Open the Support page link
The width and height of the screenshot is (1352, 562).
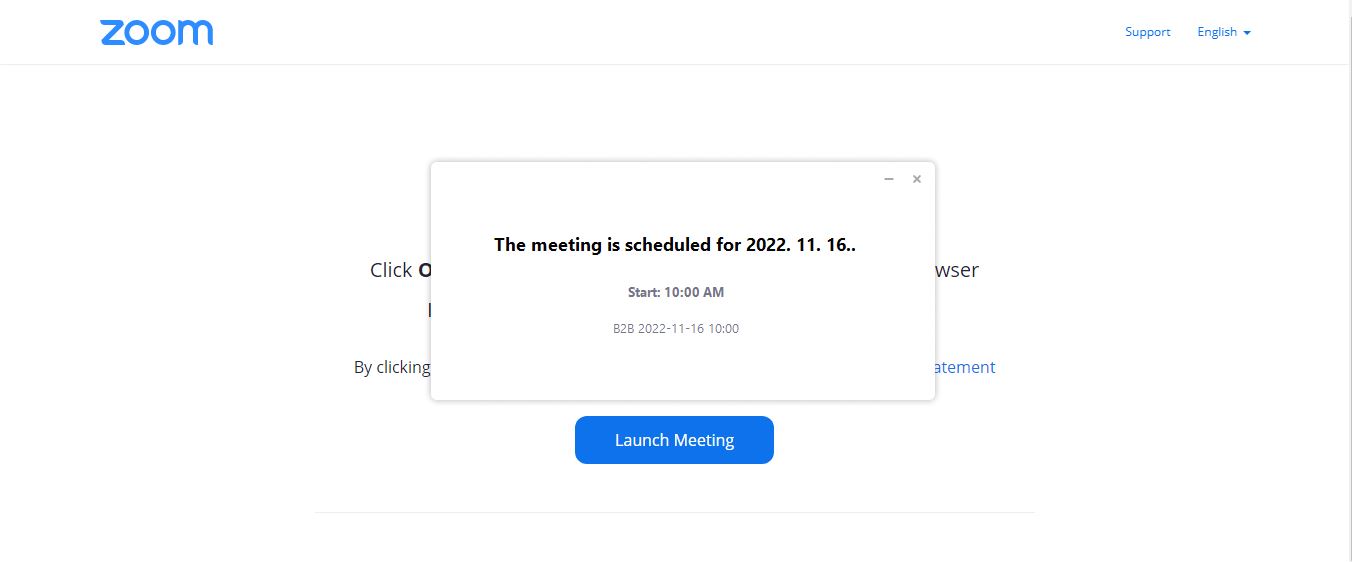(1147, 32)
